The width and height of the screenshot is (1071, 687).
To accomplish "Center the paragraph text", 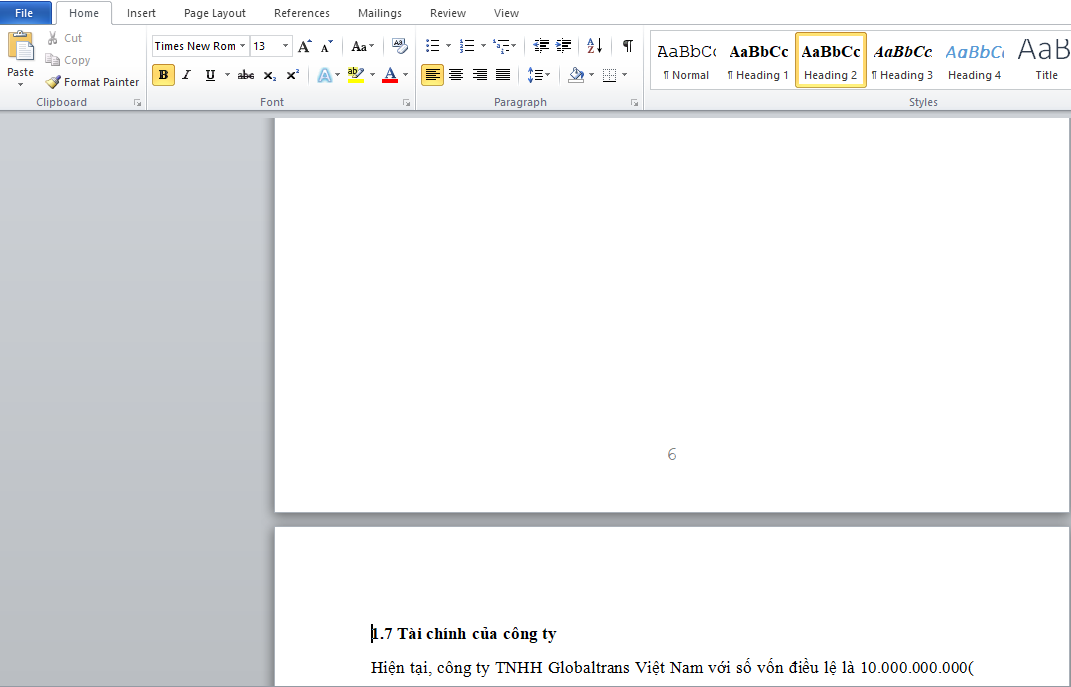I will [x=456, y=75].
